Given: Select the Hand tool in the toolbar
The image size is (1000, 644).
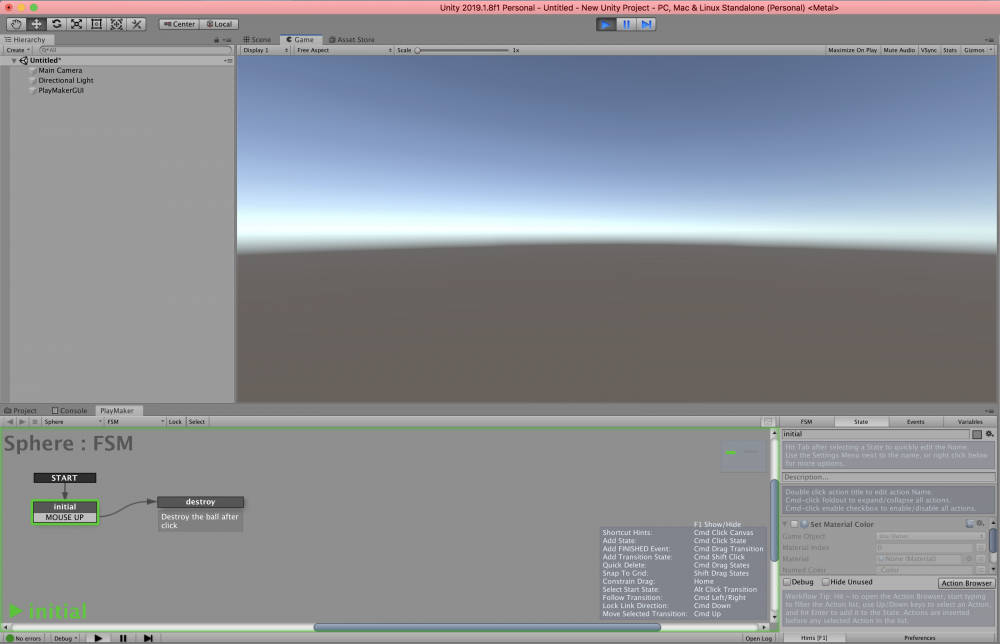Looking at the screenshot, I should click(16, 24).
